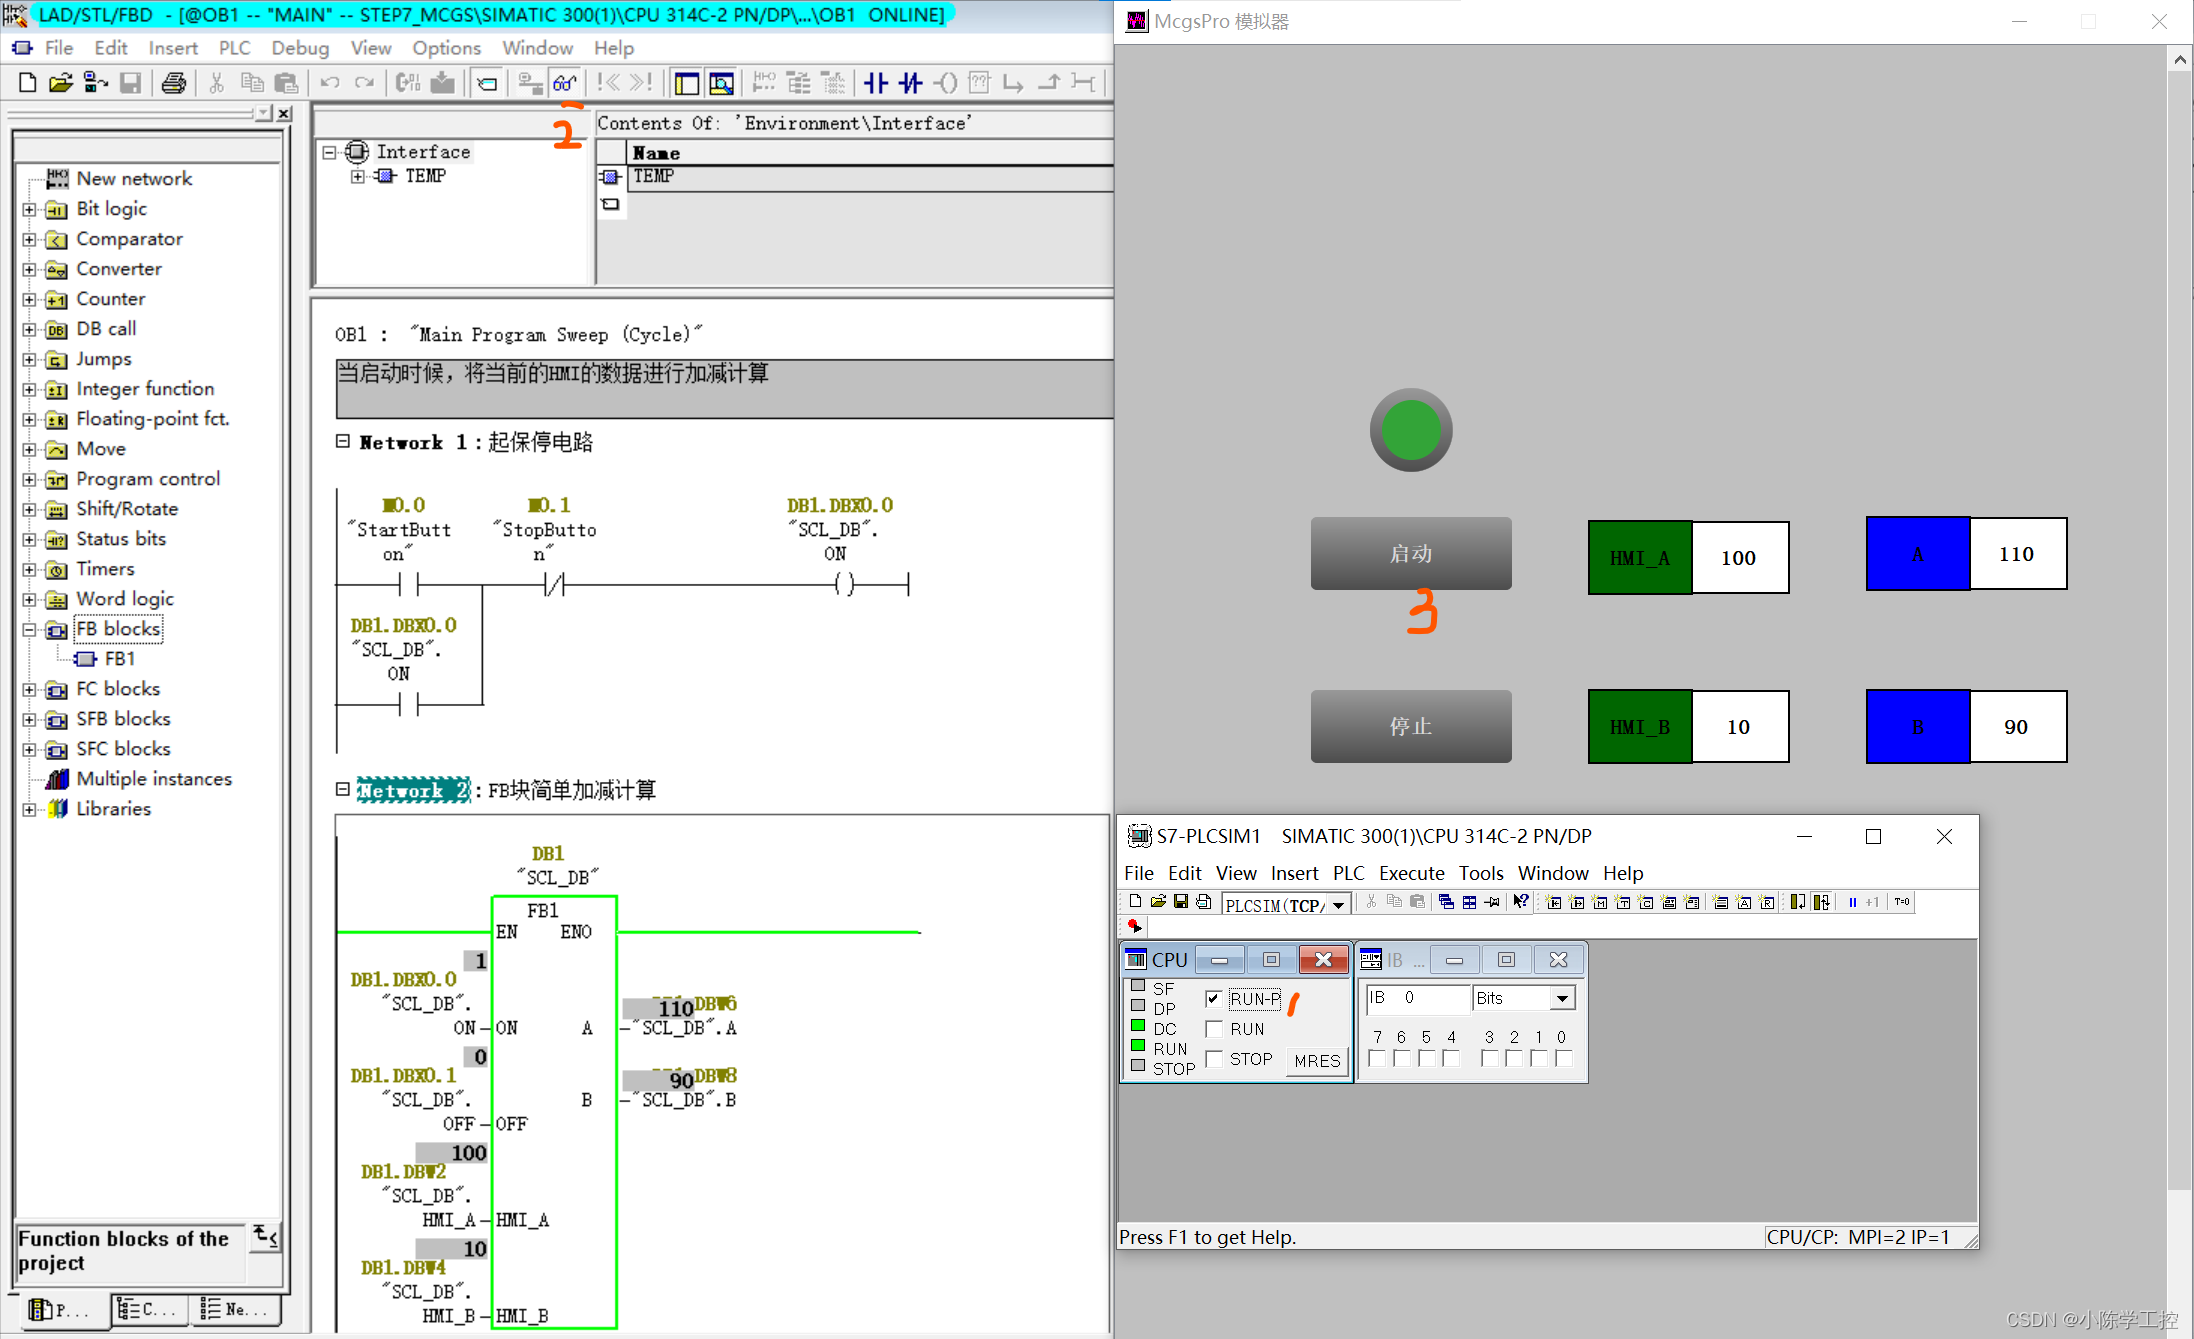The image size is (2194, 1339).
Task: Check the STOP mode checkbox
Action: [1214, 1059]
